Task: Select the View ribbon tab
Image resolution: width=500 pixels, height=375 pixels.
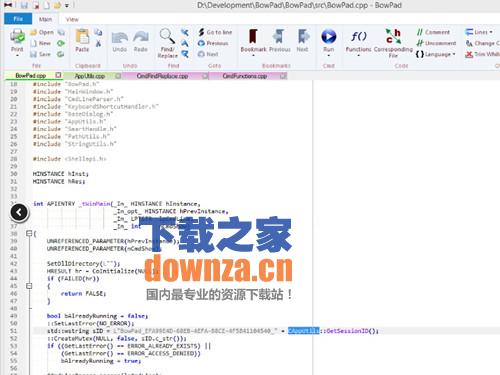Action: pyautogui.click(x=72, y=19)
